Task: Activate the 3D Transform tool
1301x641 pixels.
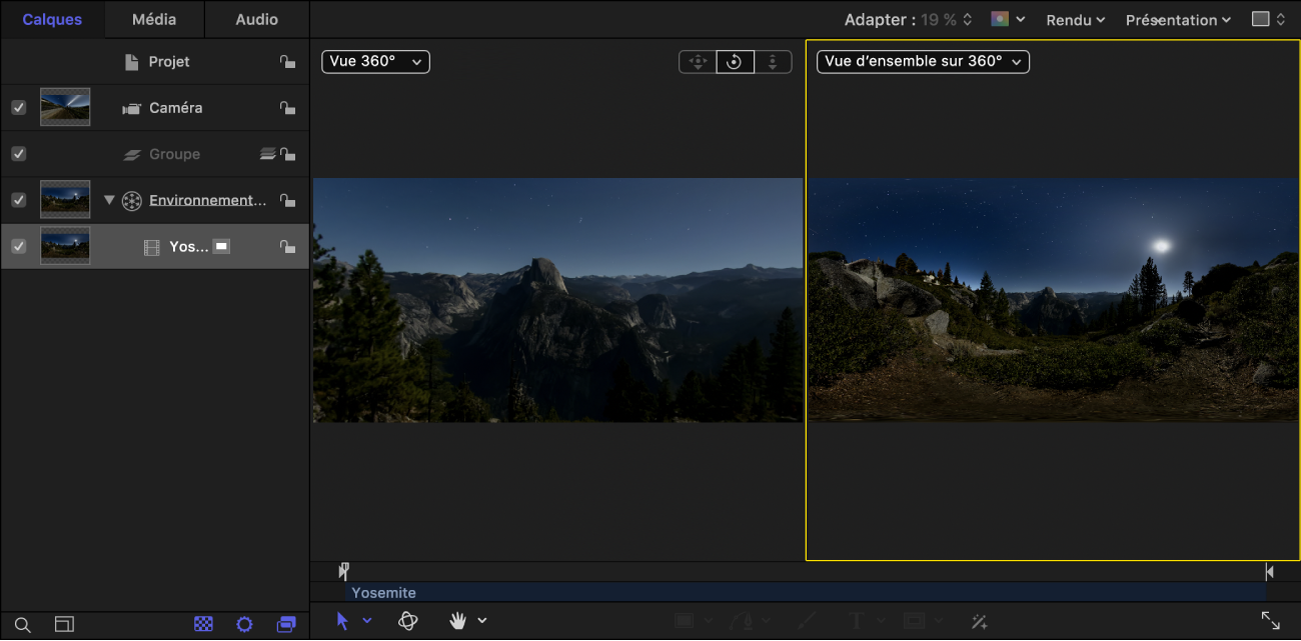Action: [408, 621]
